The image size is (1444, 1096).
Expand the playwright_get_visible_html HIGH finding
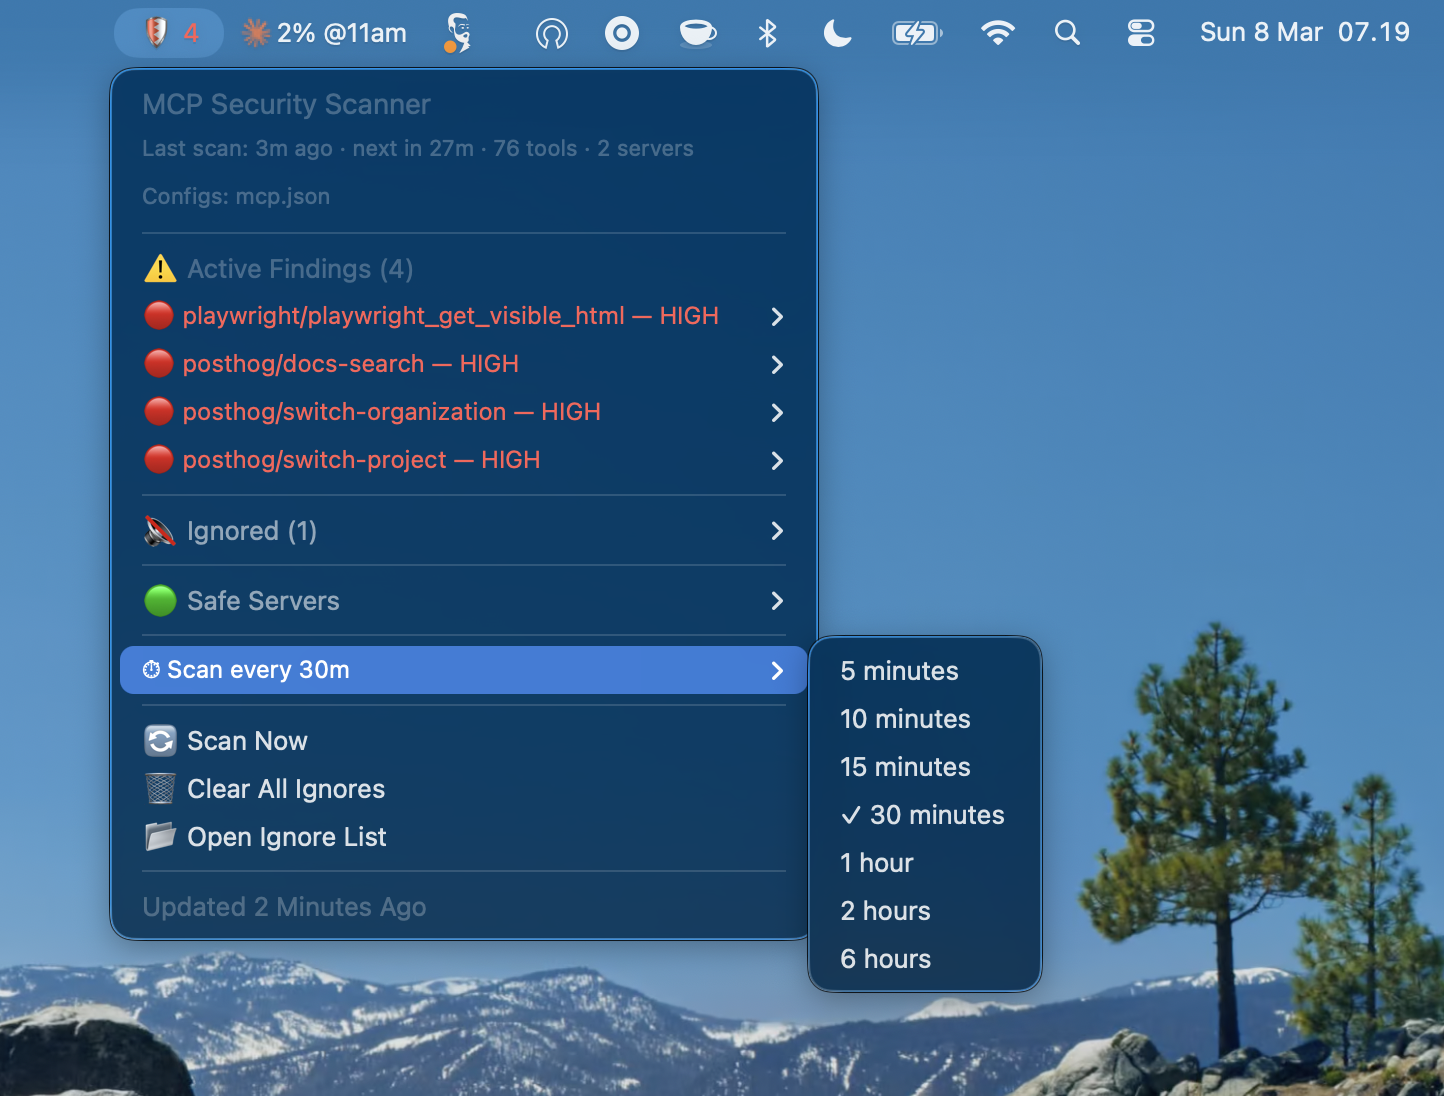coord(451,316)
